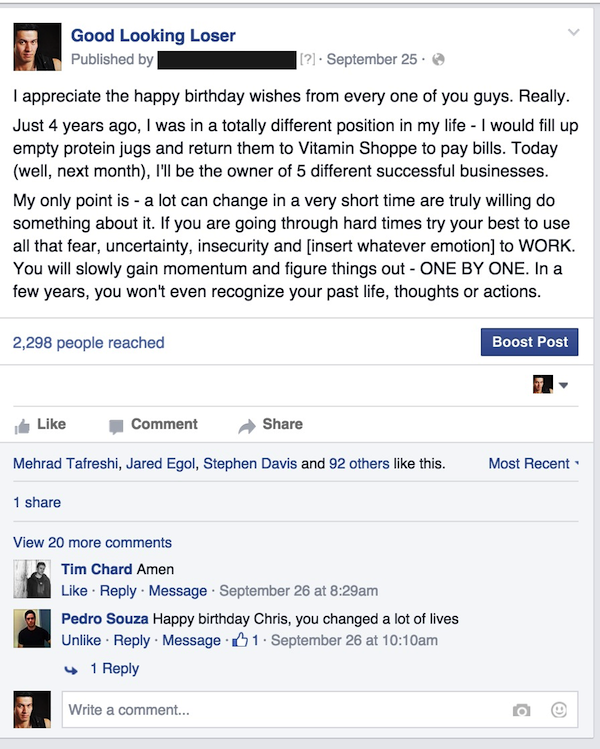Open View 20 more comments
The width and height of the screenshot is (600, 749).
[92, 543]
